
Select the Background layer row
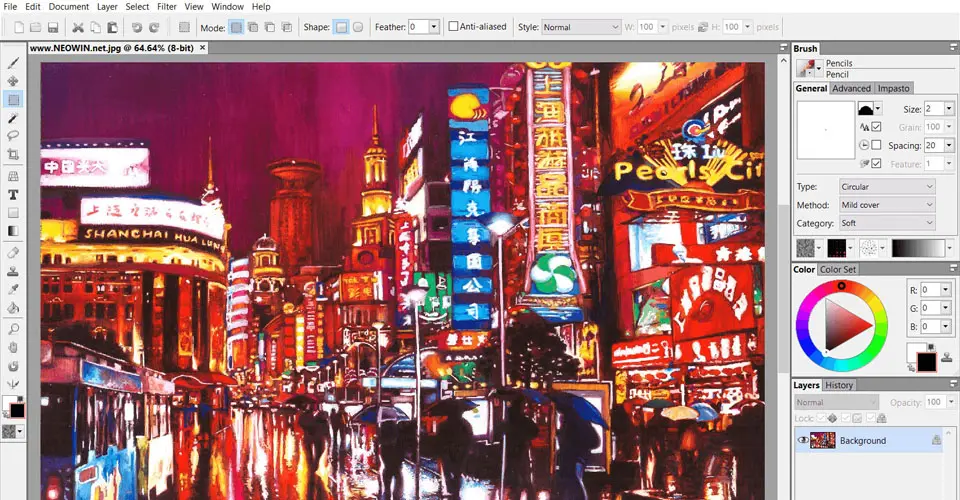tap(868, 440)
